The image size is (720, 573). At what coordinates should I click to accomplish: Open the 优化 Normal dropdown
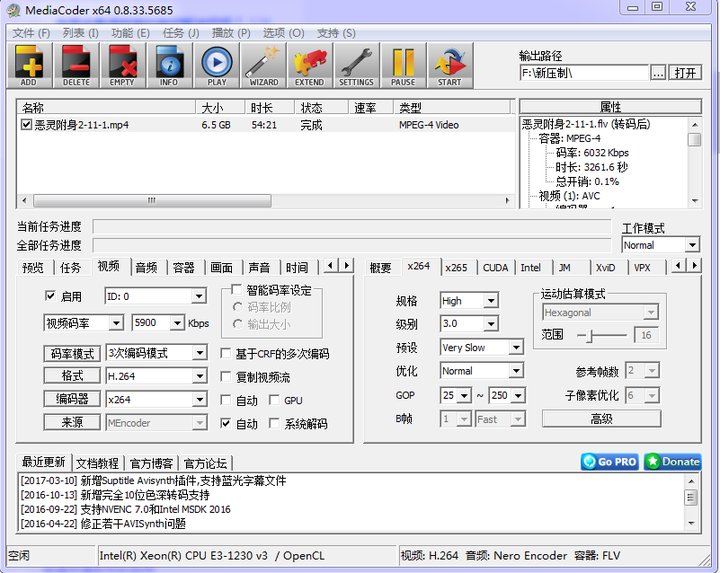(482, 370)
